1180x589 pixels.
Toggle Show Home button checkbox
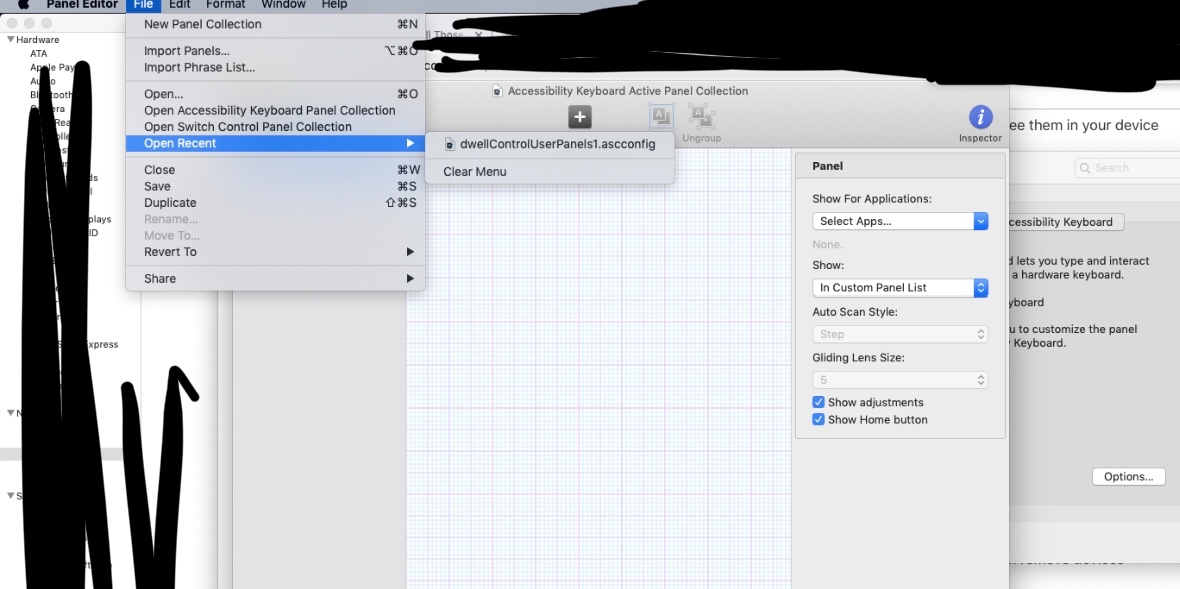pos(819,420)
